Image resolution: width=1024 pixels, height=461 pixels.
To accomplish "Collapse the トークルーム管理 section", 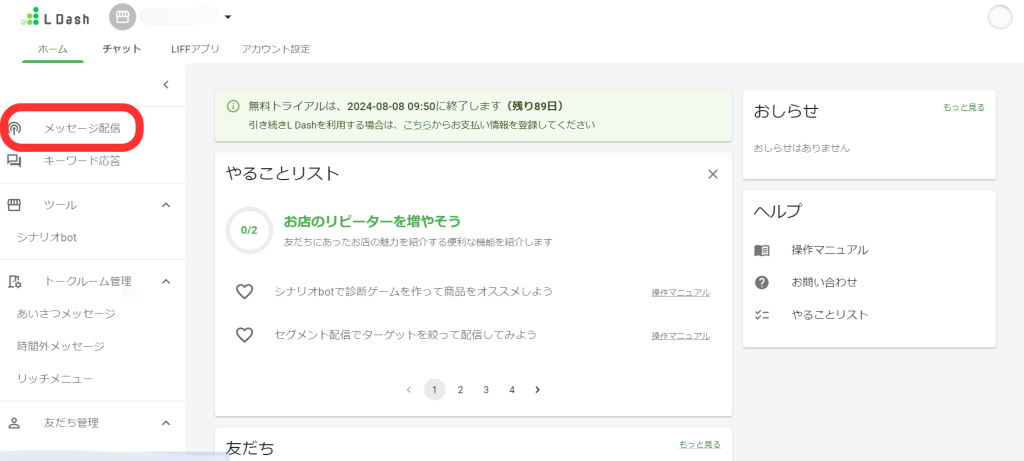I will tap(166, 282).
